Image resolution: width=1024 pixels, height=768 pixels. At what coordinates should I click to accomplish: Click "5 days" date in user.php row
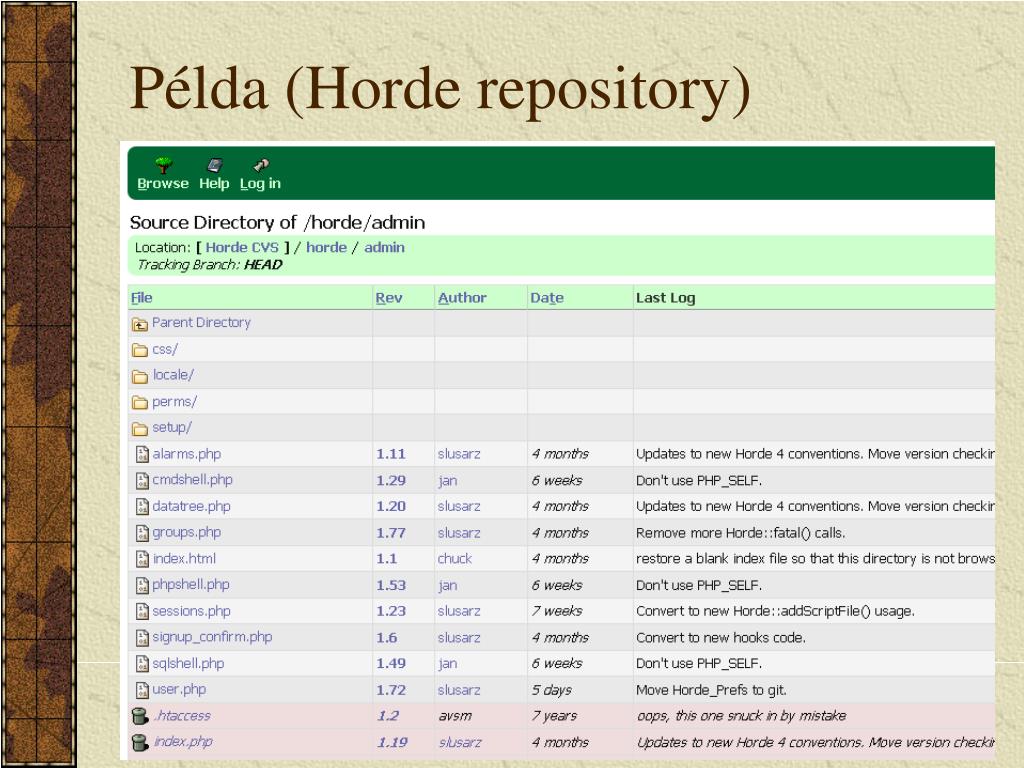(552, 690)
